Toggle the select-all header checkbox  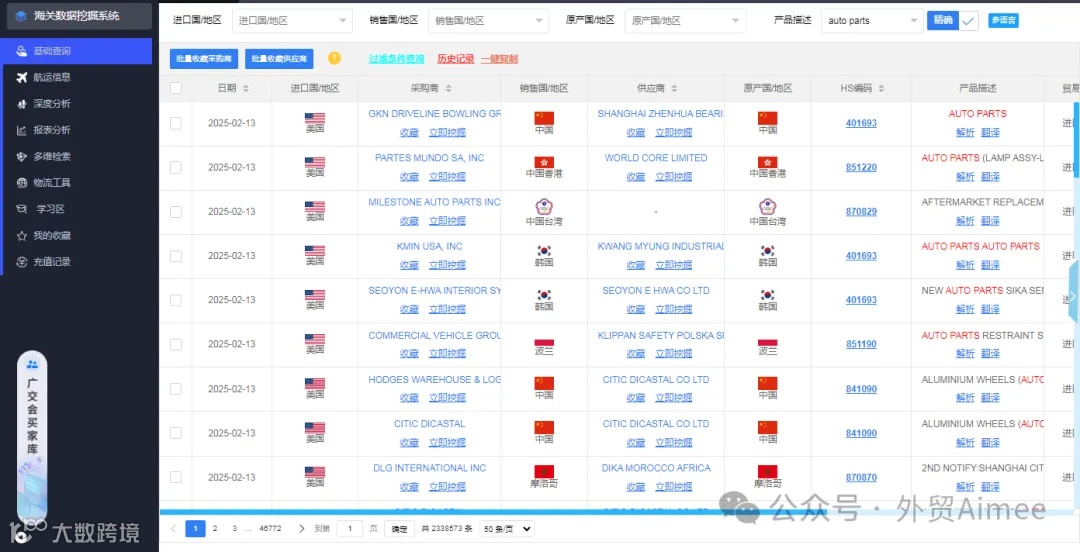pyautogui.click(x=176, y=88)
